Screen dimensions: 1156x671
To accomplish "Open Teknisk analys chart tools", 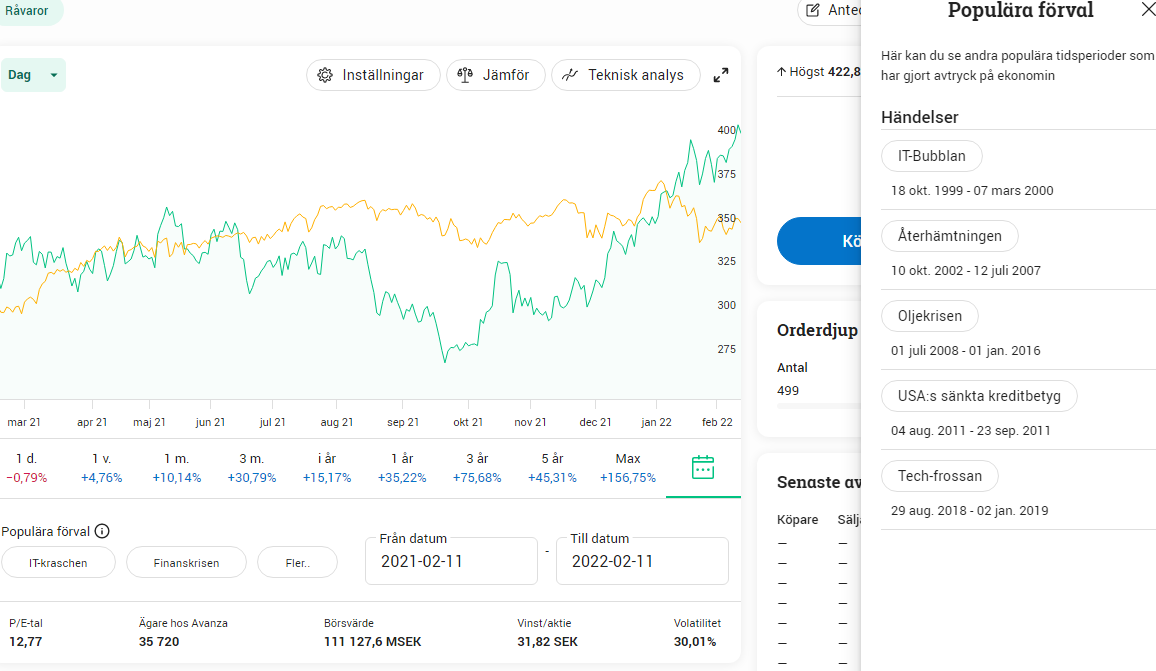I will coord(626,75).
